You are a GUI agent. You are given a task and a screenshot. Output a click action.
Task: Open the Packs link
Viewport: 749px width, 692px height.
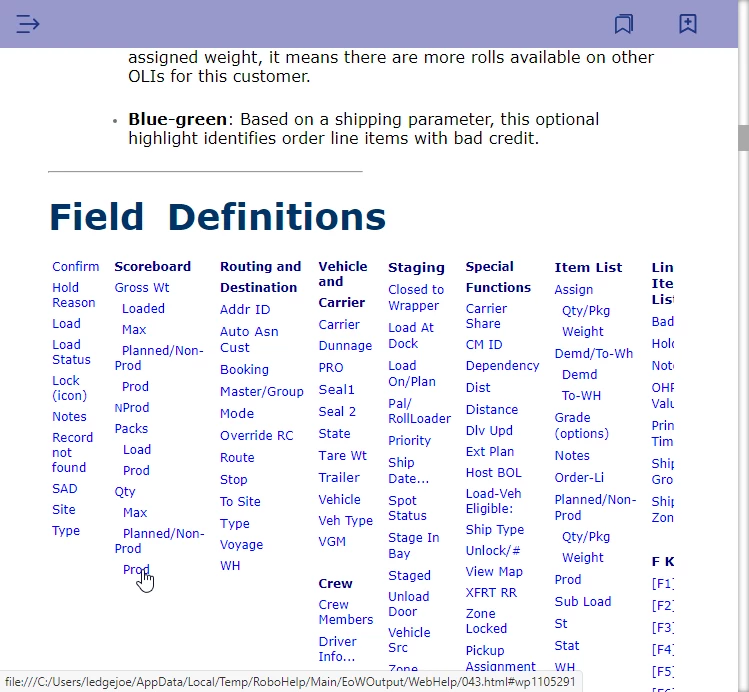click(x=131, y=428)
